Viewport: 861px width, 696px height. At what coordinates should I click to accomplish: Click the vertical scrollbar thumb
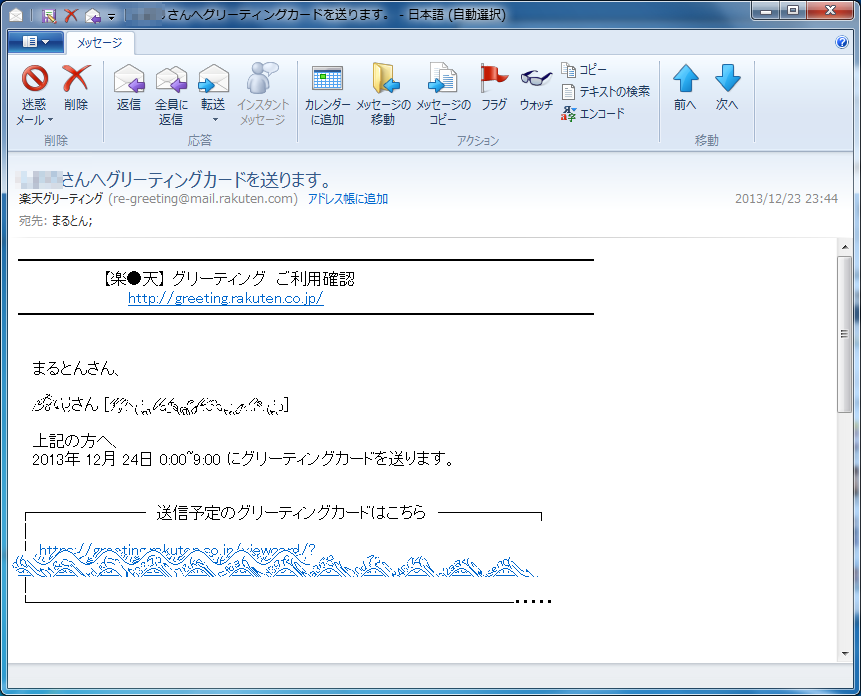tap(845, 334)
